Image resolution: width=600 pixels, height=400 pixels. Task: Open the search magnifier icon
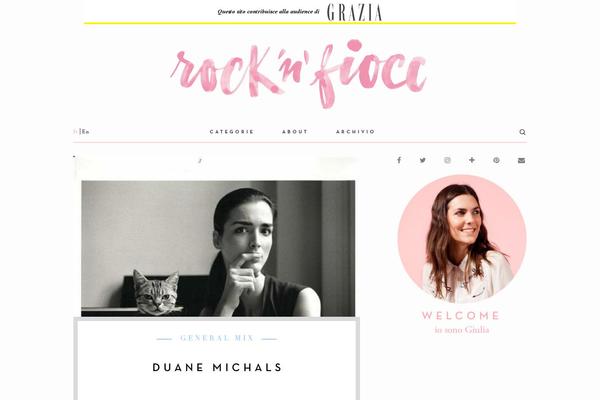click(522, 132)
